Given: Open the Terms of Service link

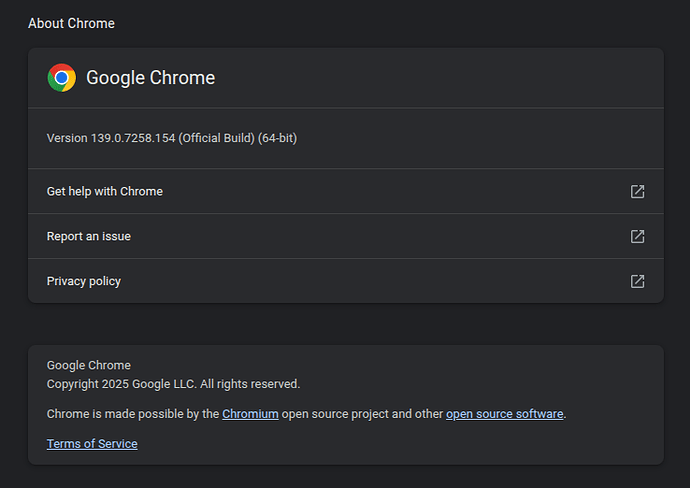Looking at the screenshot, I should [x=92, y=444].
